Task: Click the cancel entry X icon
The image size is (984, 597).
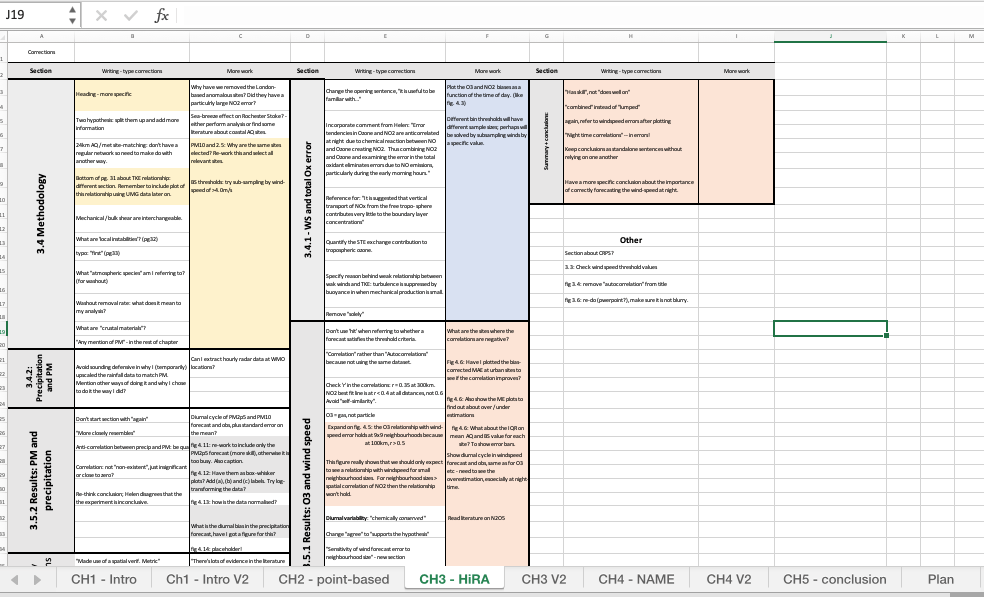Action: (x=102, y=16)
